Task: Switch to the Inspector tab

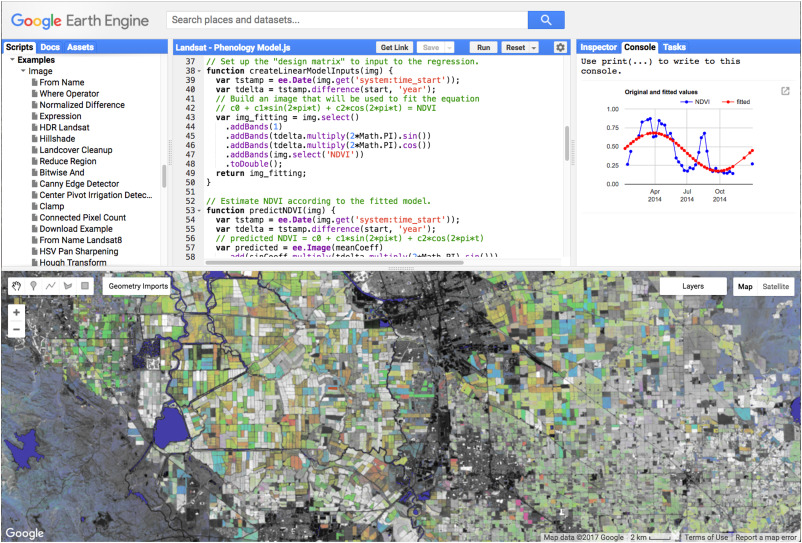Action: (598, 47)
